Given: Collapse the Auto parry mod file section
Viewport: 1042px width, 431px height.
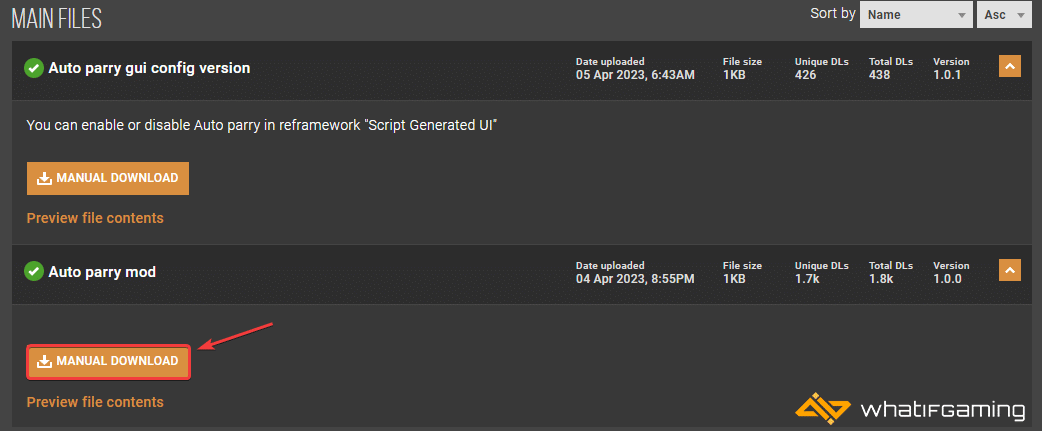Looking at the screenshot, I should 1009,270.
